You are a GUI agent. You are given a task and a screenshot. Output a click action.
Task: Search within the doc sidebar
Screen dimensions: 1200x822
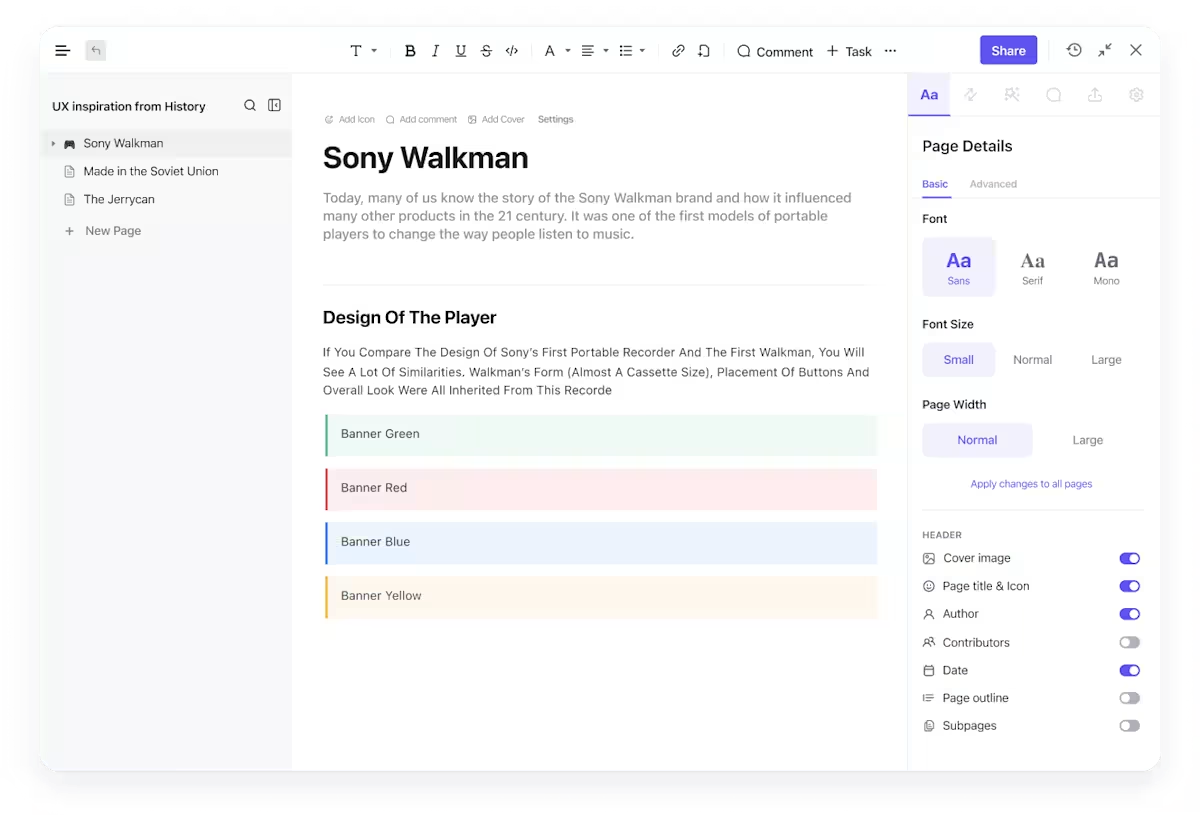(250, 105)
